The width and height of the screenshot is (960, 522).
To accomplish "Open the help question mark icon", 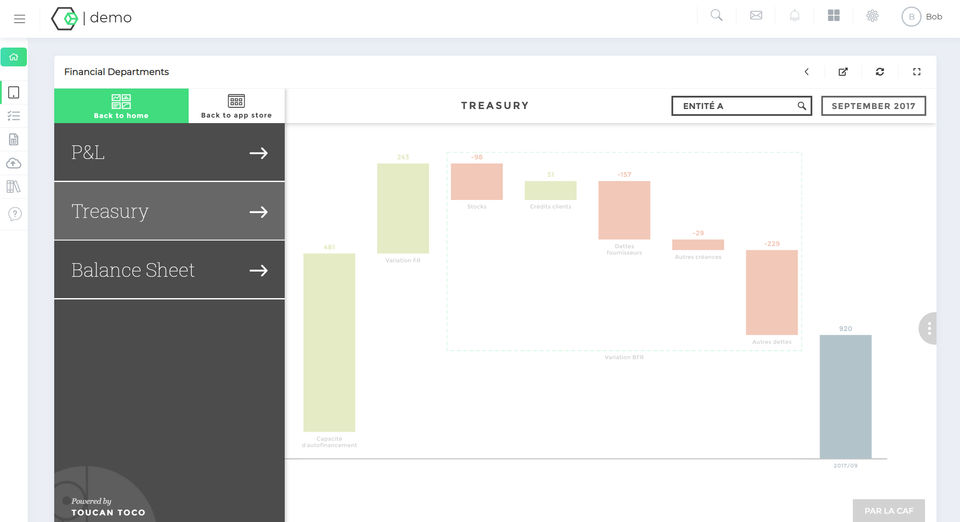I will tap(14, 213).
